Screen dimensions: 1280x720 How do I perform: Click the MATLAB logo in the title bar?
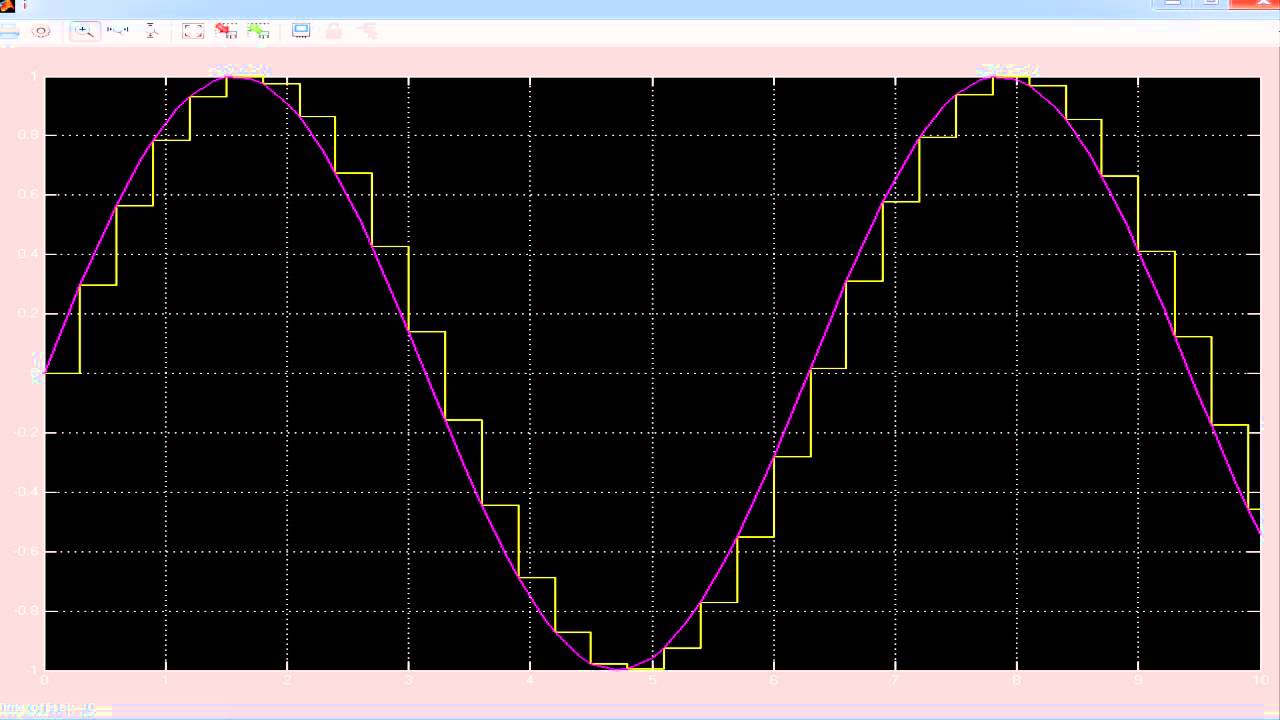click(x=7, y=6)
